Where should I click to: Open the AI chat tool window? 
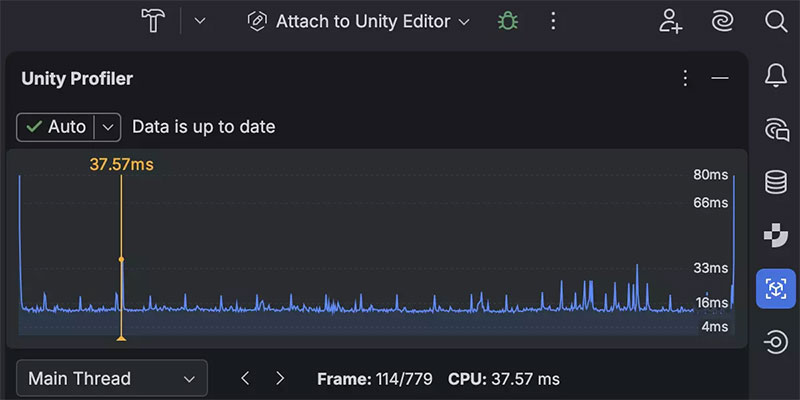pos(775,129)
